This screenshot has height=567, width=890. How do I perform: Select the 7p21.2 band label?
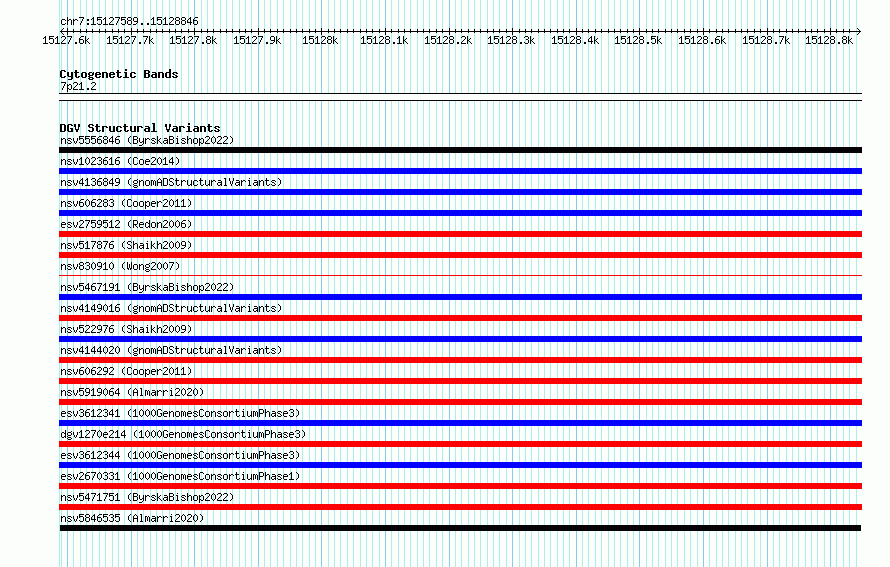(x=78, y=86)
